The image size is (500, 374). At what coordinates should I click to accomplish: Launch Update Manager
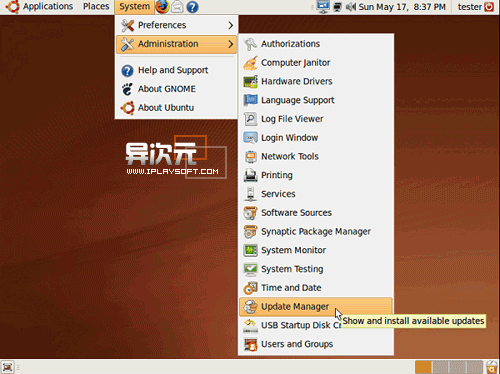coord(316,307)
